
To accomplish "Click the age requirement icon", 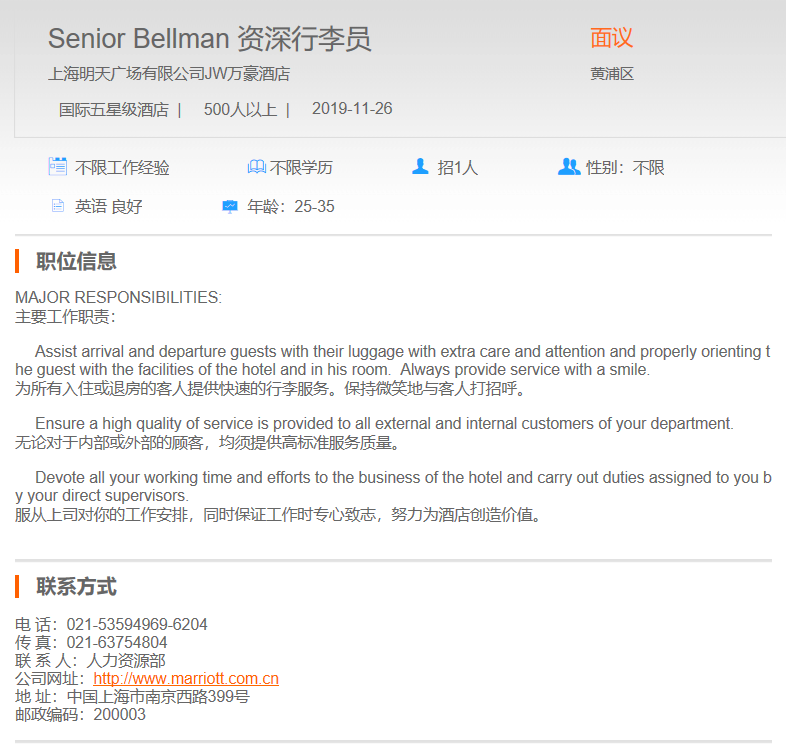I will tap(230, 206).
